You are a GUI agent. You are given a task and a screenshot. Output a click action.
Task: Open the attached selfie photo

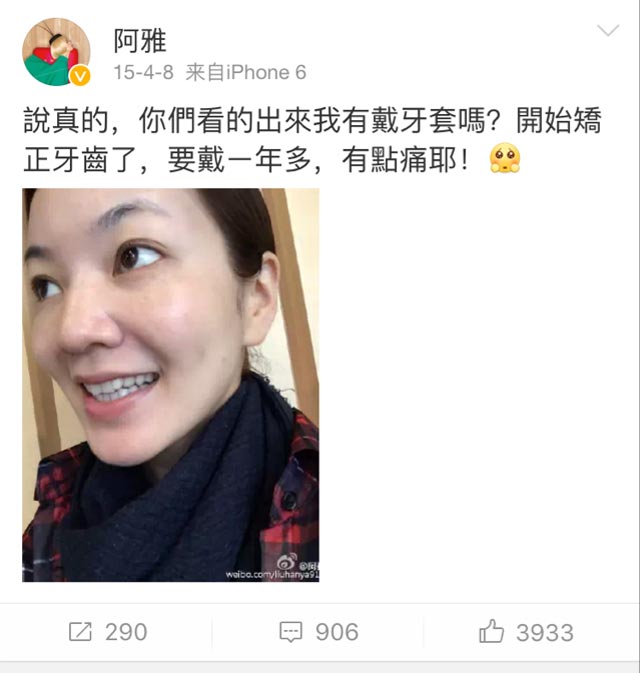[171, 385]
